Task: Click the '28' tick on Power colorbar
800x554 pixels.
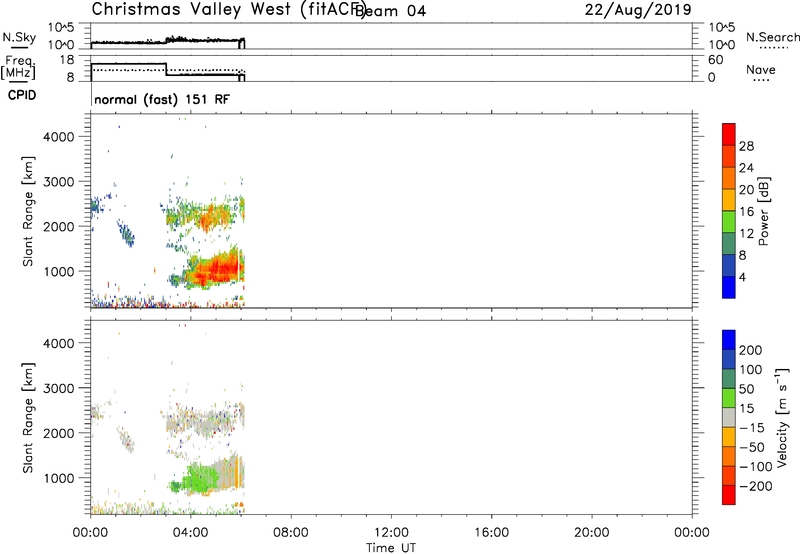Action: pyautogui.click(x=746, y=146)
